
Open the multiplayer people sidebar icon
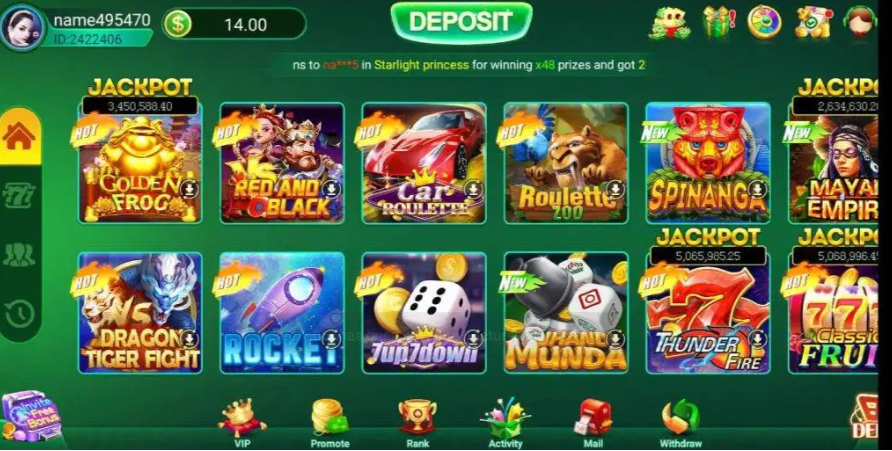pyautogui.click(x=19, y=254)
